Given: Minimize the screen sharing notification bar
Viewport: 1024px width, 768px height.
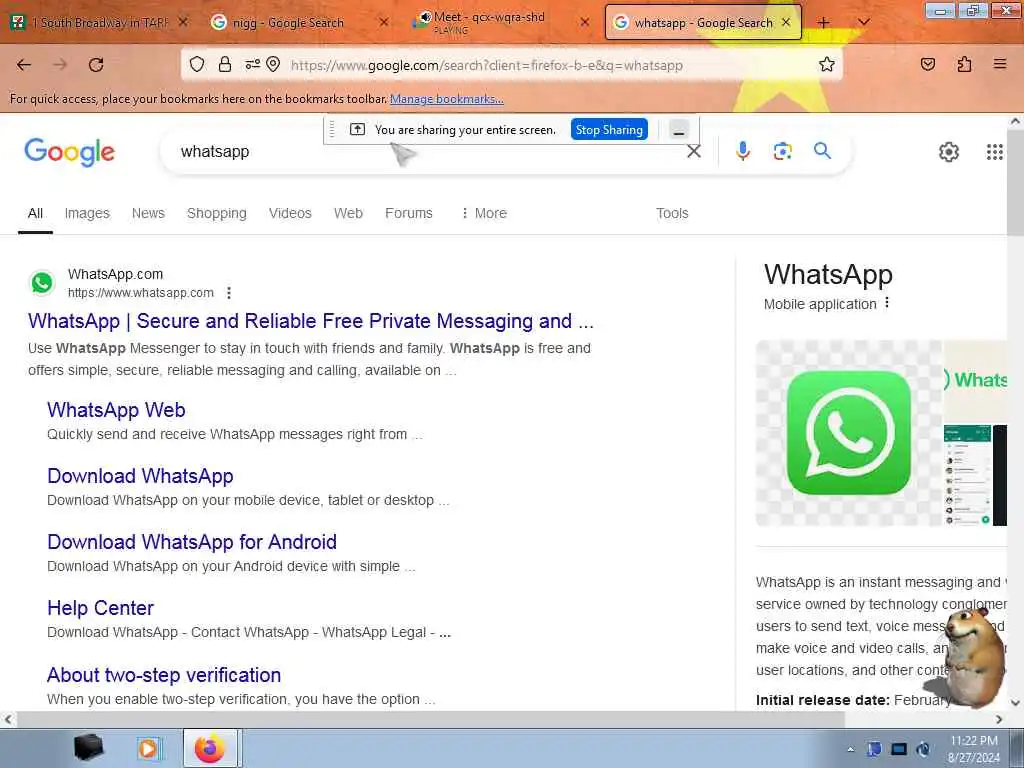Looking at the screenshot, I should click(x=679, y=130).
